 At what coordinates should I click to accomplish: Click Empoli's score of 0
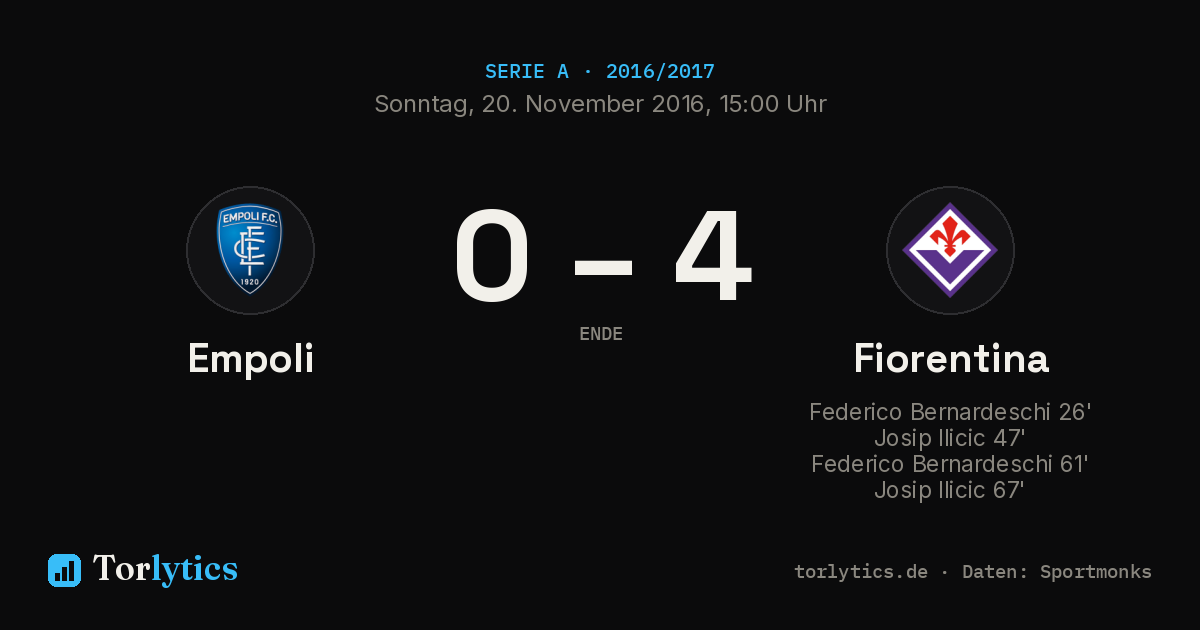491,255
